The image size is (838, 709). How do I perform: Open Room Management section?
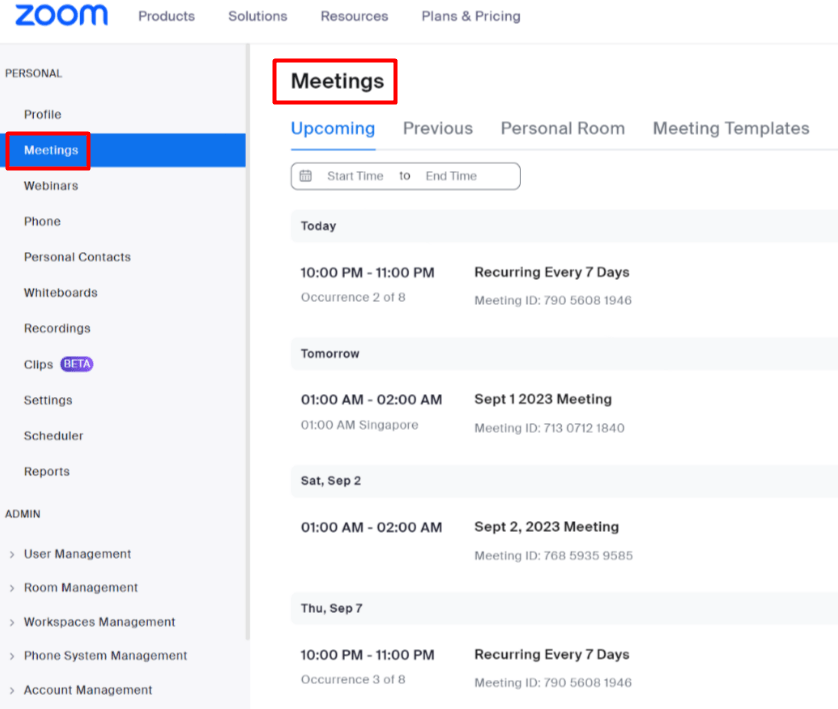tap(81, 588)
